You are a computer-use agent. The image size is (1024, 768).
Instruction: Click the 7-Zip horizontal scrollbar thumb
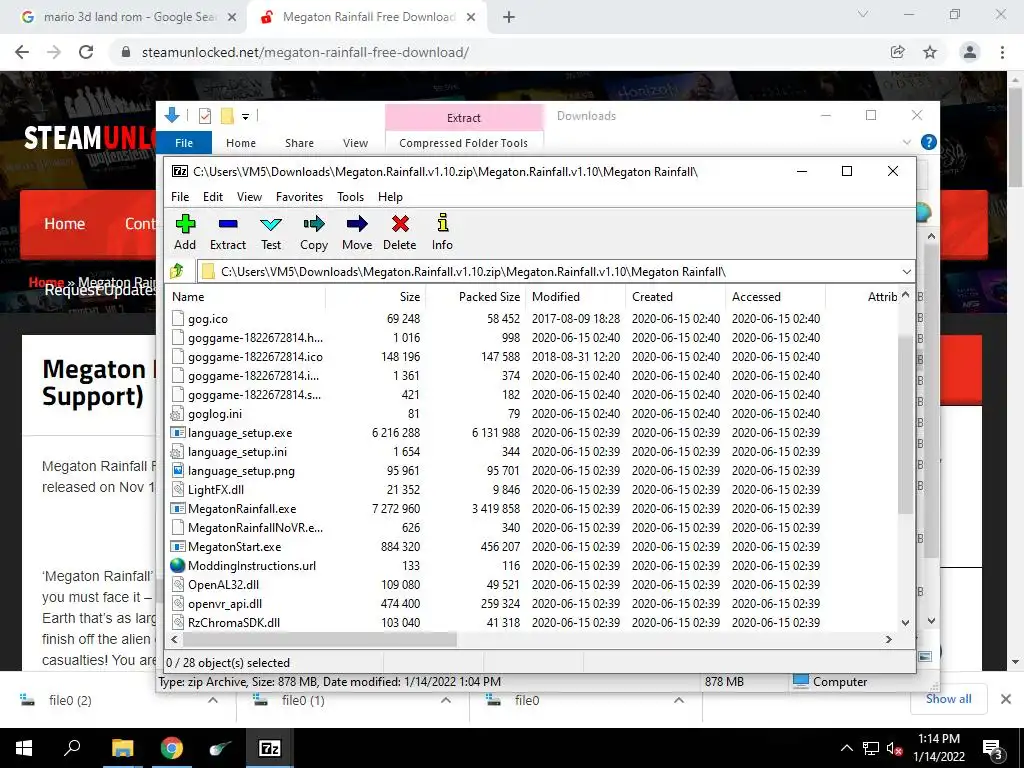(319, 640)
